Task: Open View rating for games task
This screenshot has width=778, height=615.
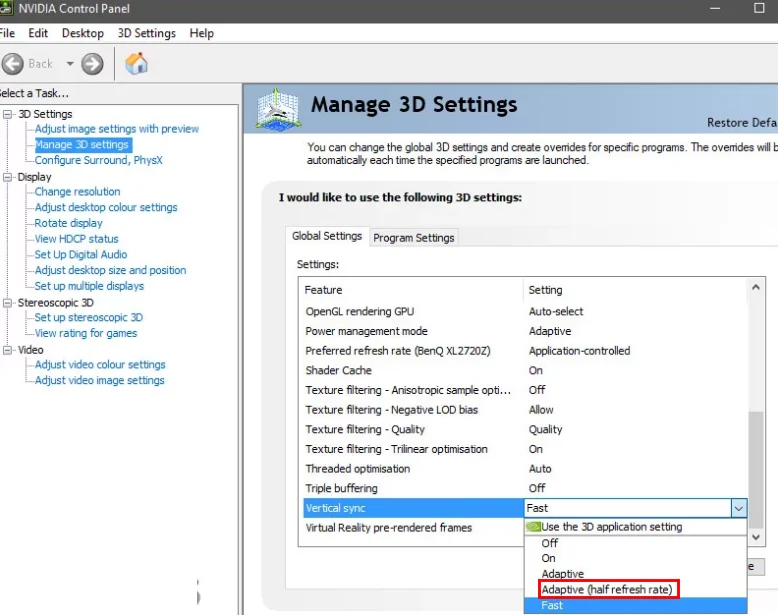Action: [x=85, y=334]
